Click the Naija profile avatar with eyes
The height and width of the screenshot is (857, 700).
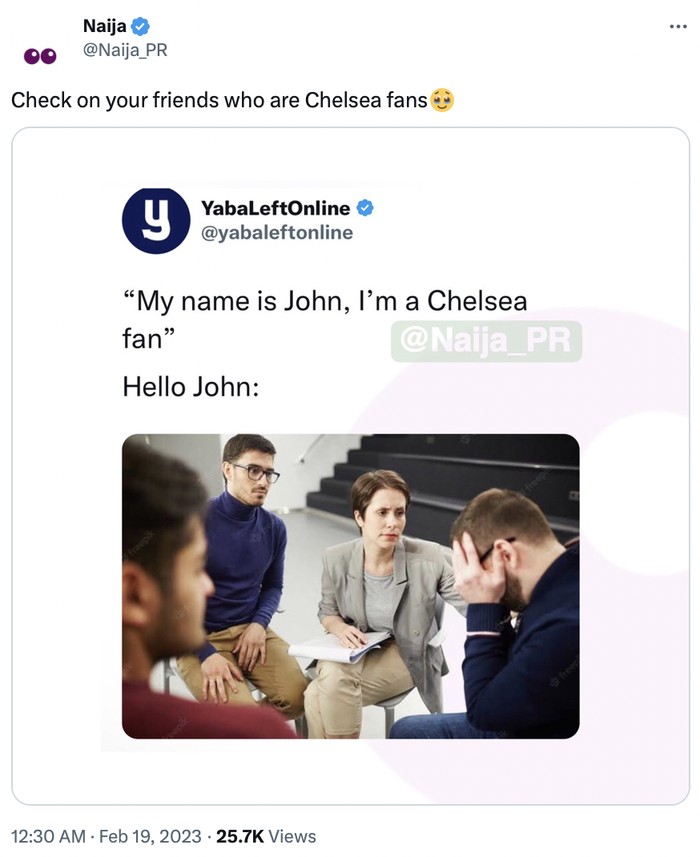coord(41,56)
